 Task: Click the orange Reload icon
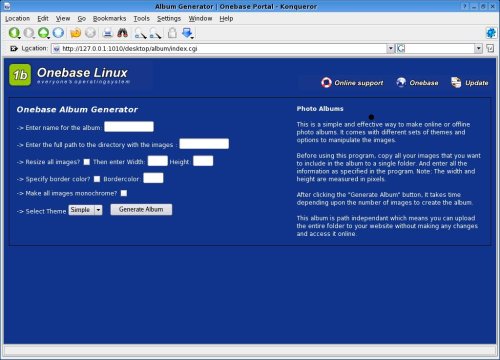click(76, 33)
